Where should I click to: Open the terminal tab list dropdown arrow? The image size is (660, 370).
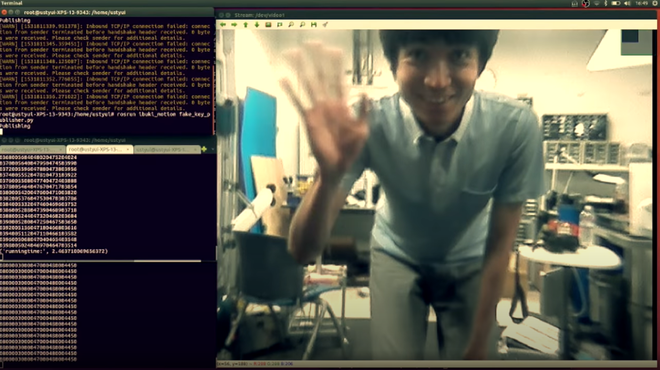[x=213, y=149]
